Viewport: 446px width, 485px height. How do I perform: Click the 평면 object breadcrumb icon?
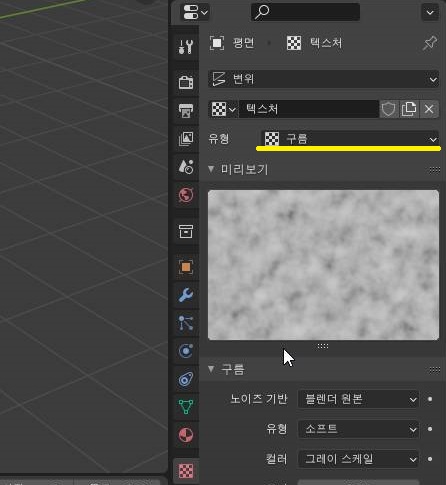(x=217, y=43)
